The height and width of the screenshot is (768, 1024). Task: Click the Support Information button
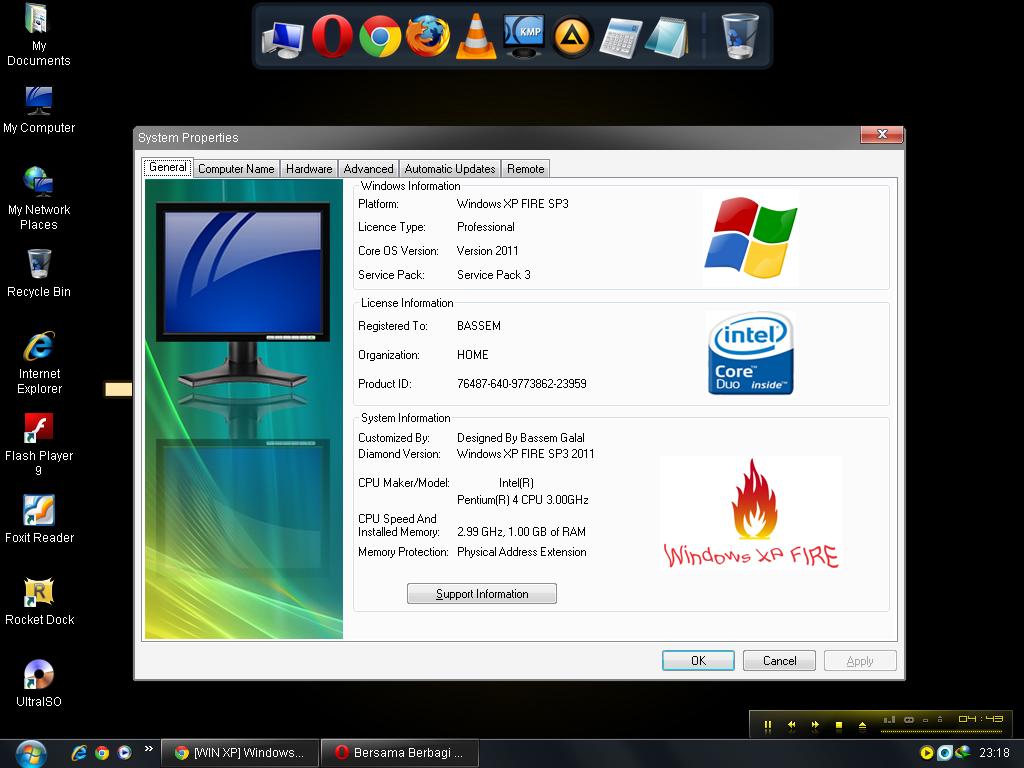481,593
